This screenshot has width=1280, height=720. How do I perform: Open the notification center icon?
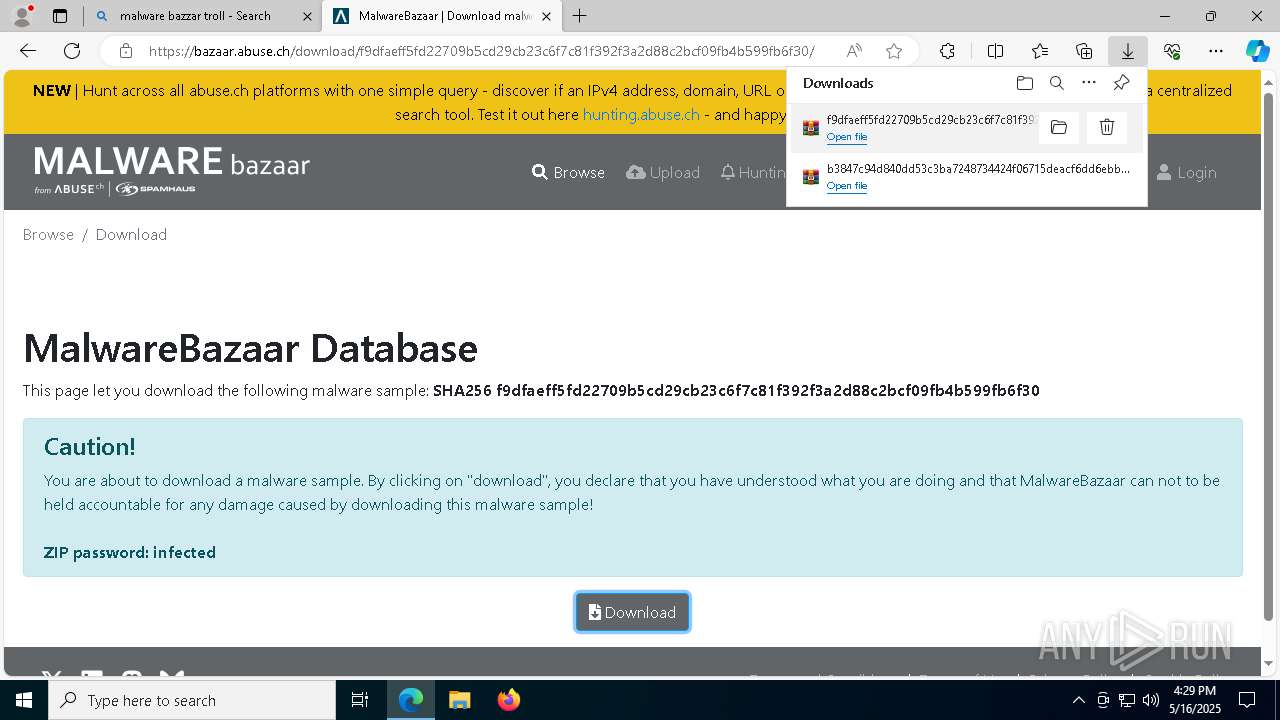point(1247,700)
